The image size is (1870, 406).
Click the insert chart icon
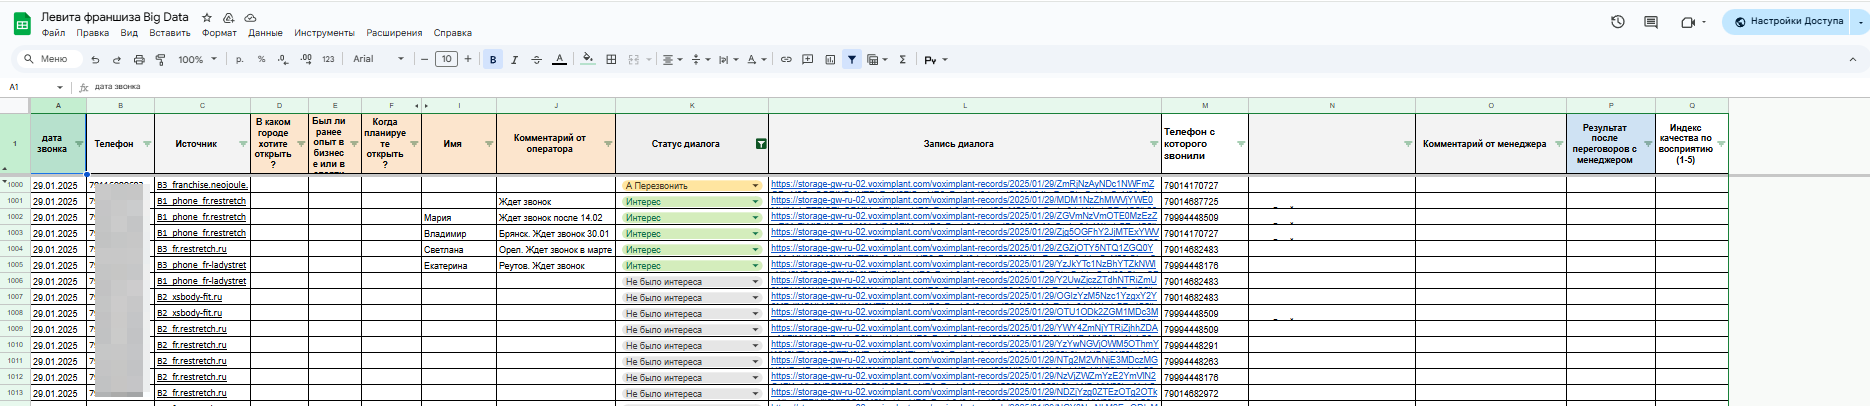[830, 60]
